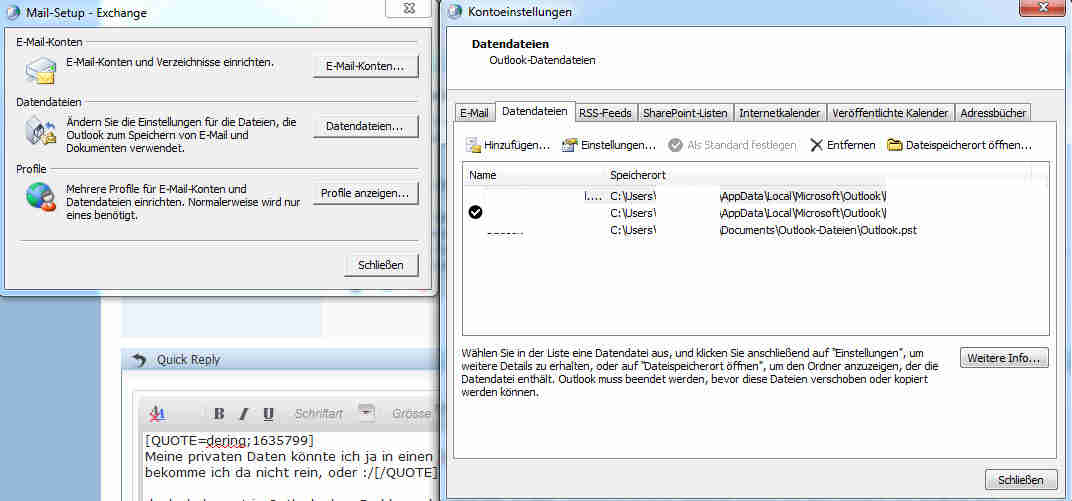Open the Internetkalender tab

[x=779, y=113]
